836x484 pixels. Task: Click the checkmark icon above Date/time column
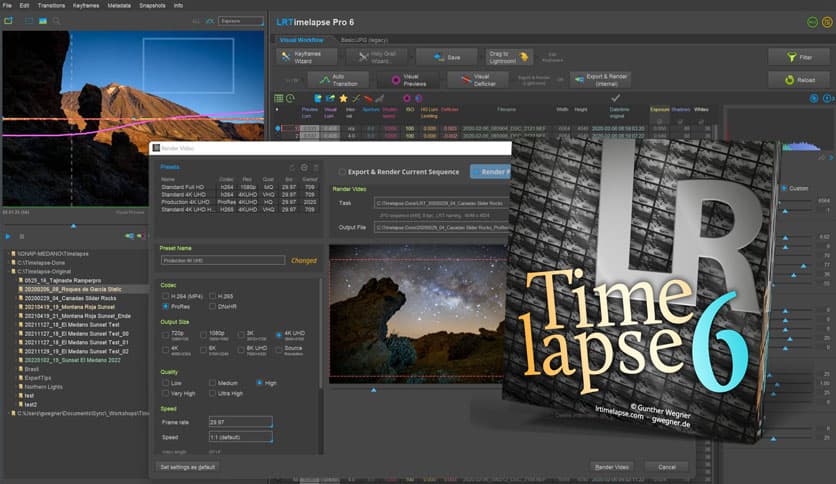[x=615, y=98]
